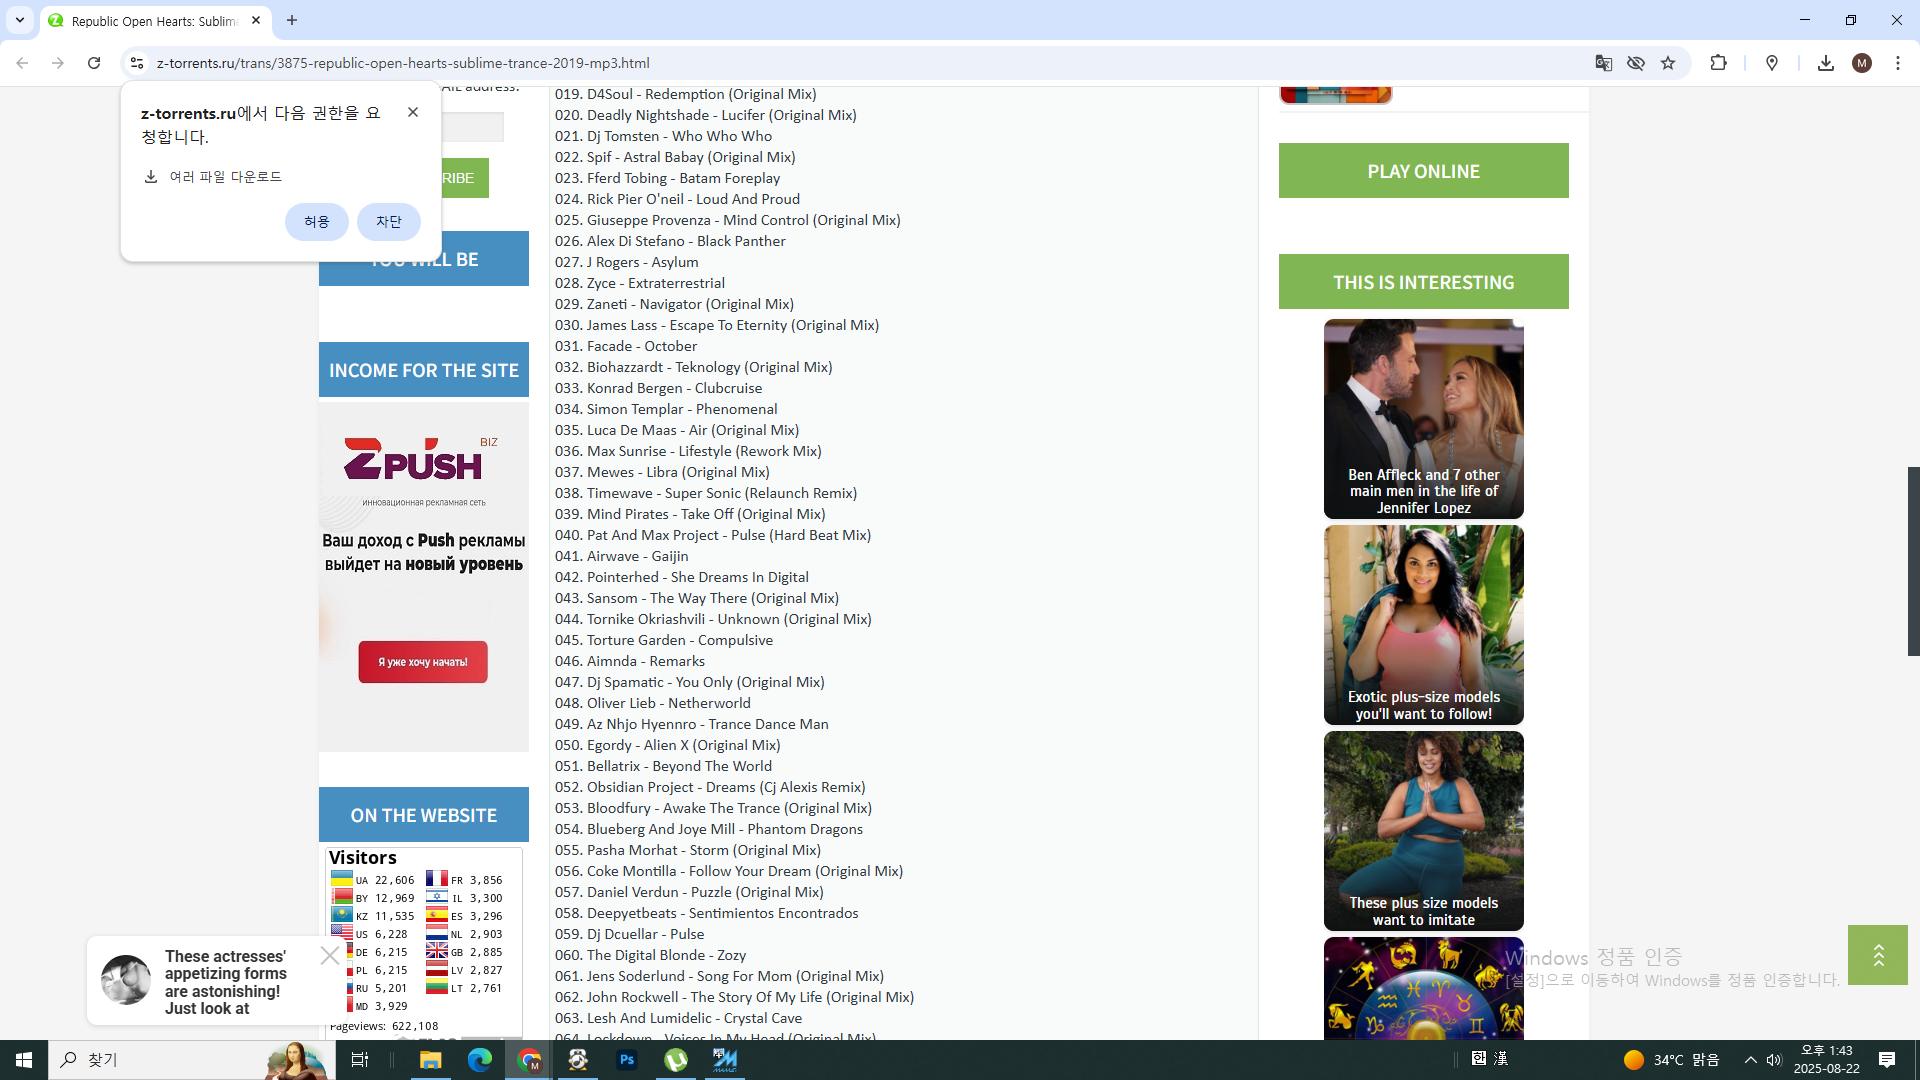Open the Extensions puzzle icon
The height and width of the screenshot is (1080, 1920).
coord(1718,63)
